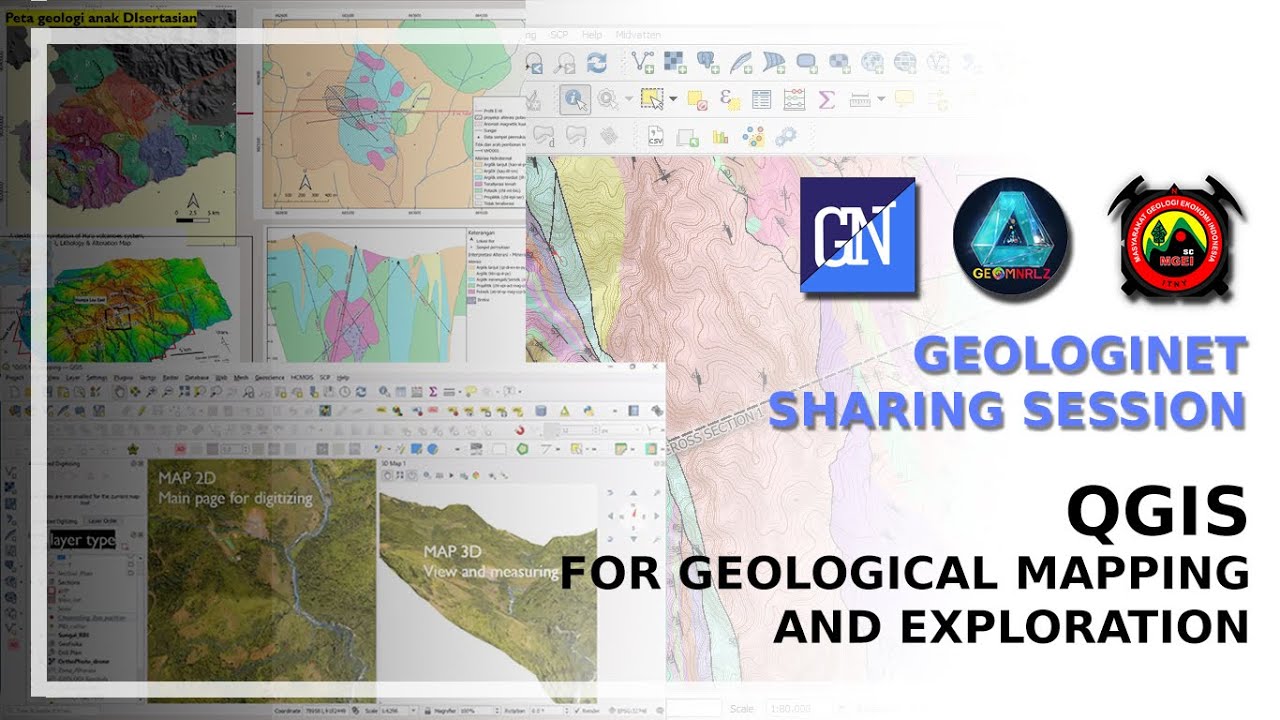Open the HCMGIS menu in lower QGIS window

click(302, 377)
